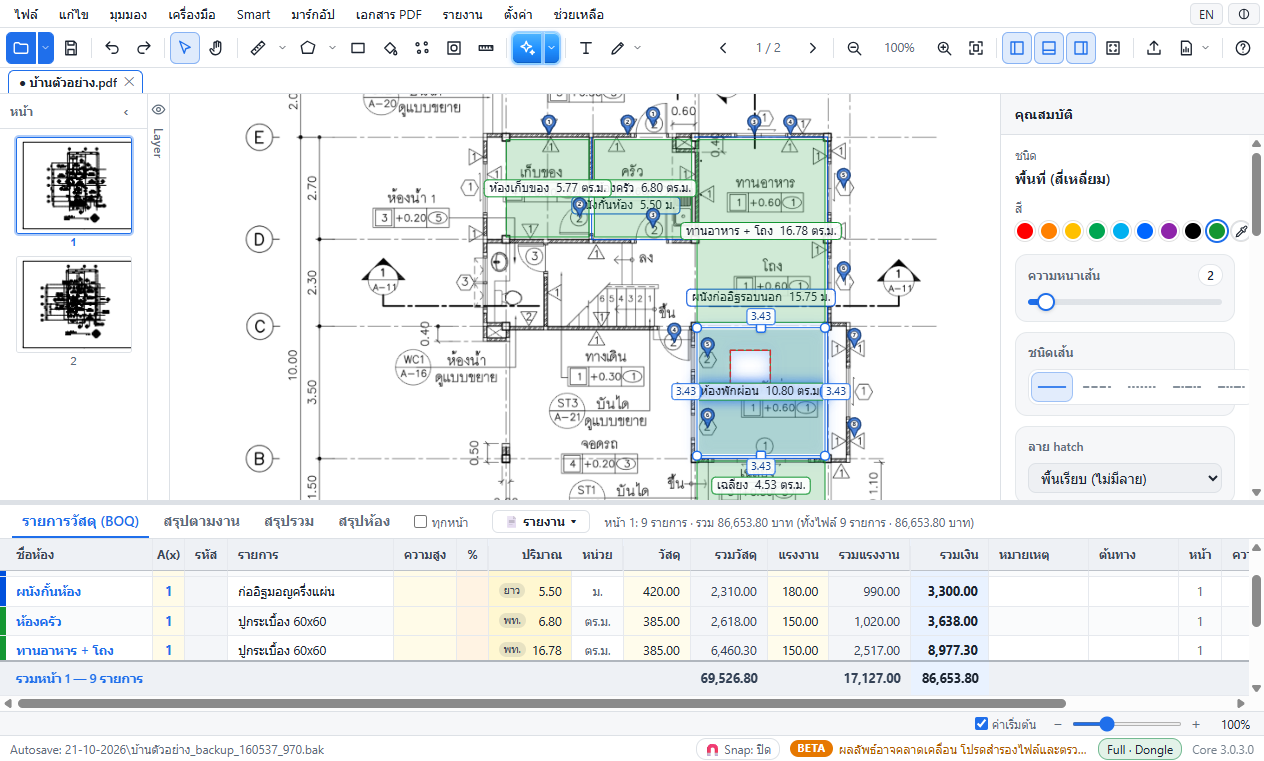The image size is (1264, 761).
Task: Check the ทุกหน้า checkbox
Action: [x=421, y=522]
